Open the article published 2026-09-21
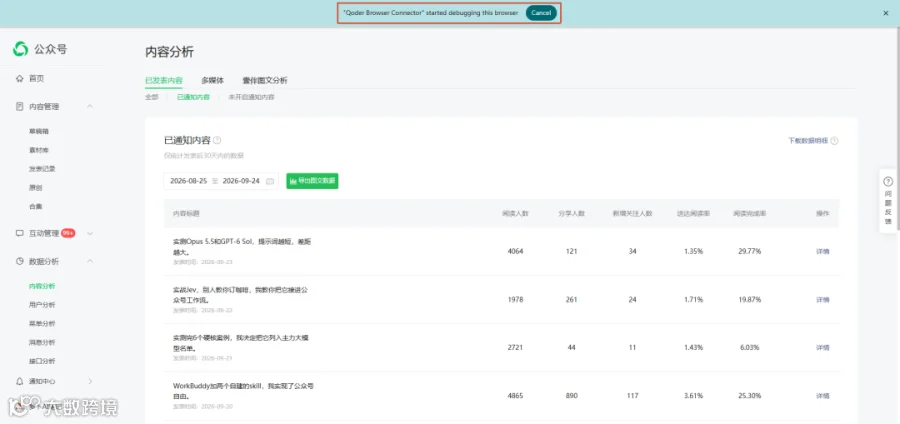Image resolution: width=900 pixels, height=424 pixels. coord(242,343)
